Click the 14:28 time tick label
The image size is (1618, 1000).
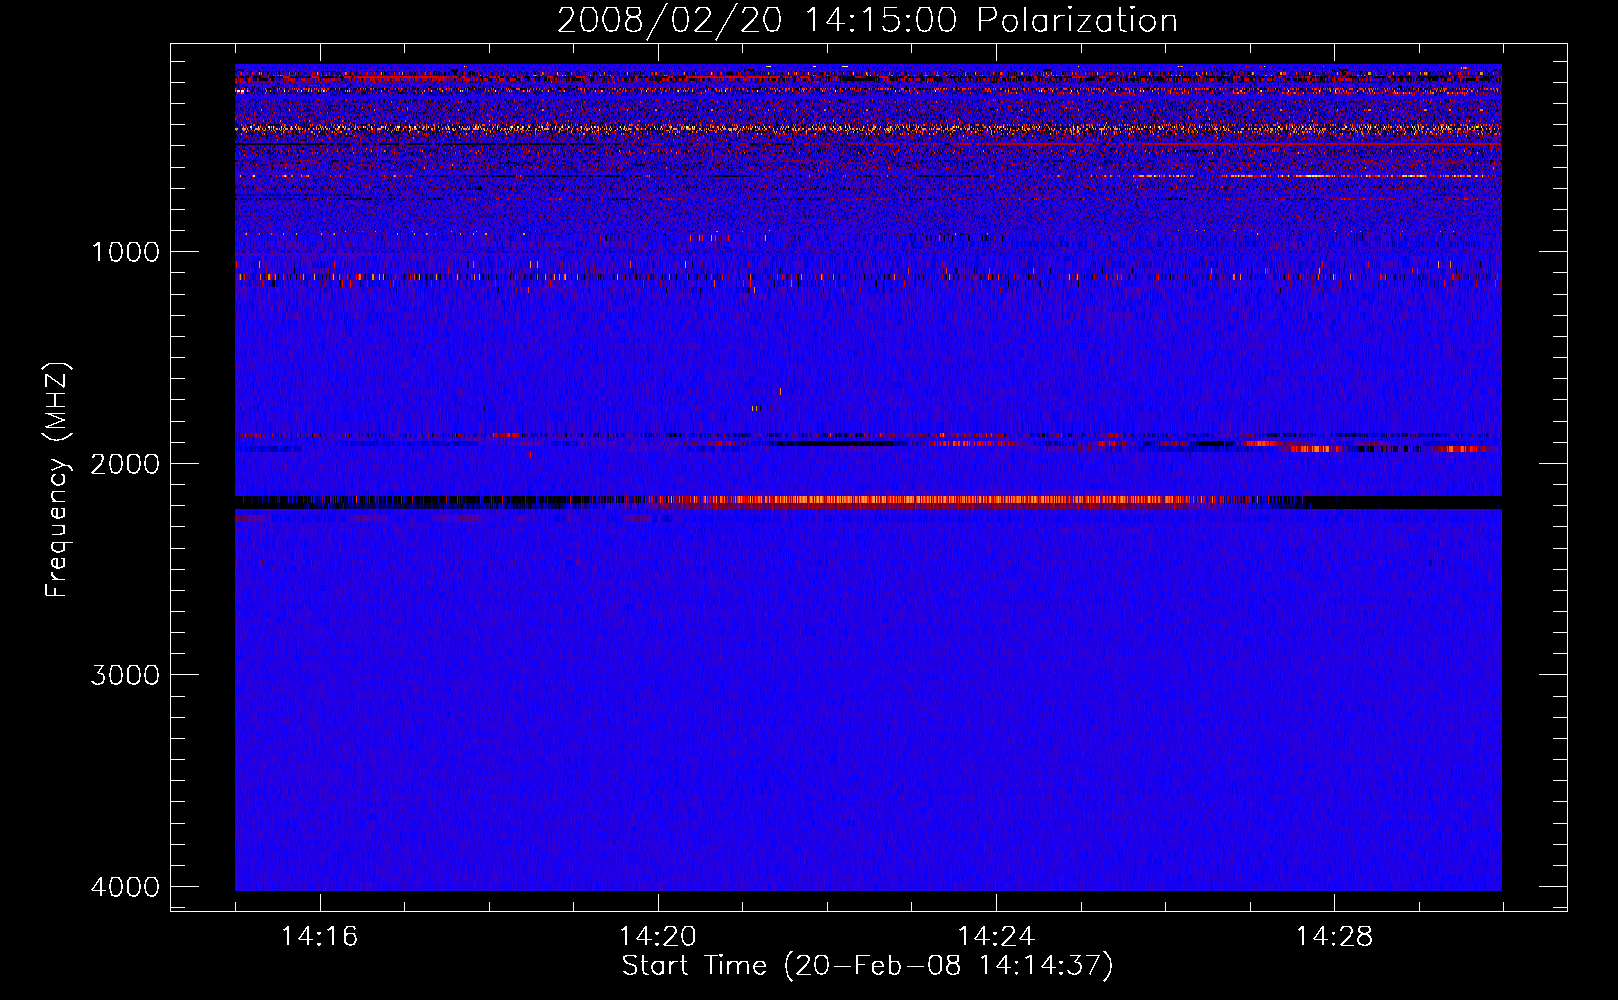(1334, 937)
